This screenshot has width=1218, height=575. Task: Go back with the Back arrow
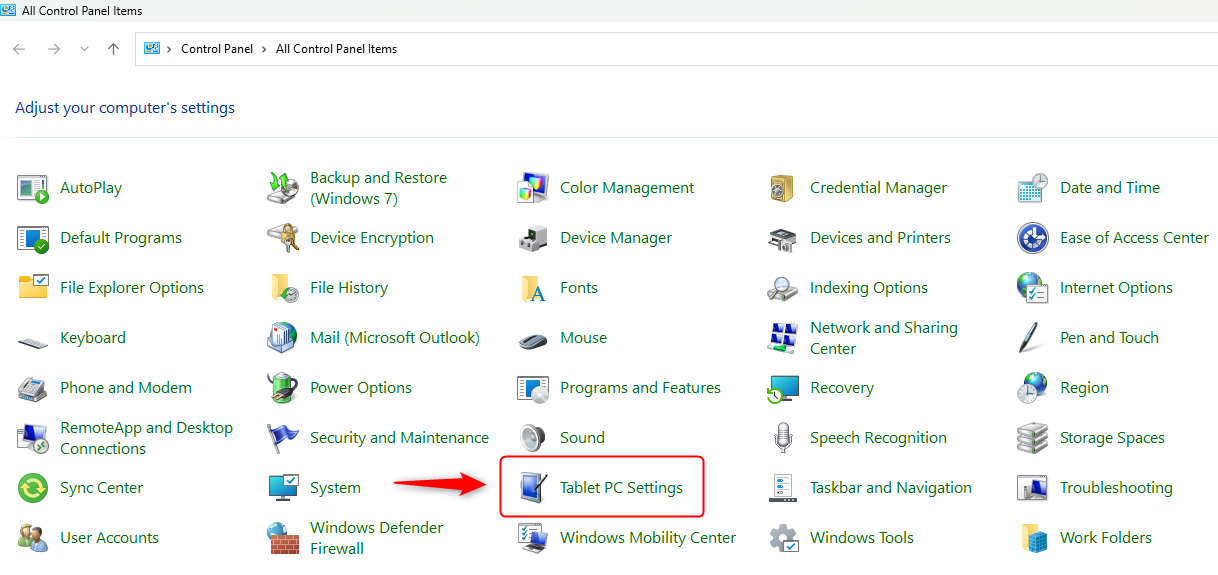[x=19, y=49]
